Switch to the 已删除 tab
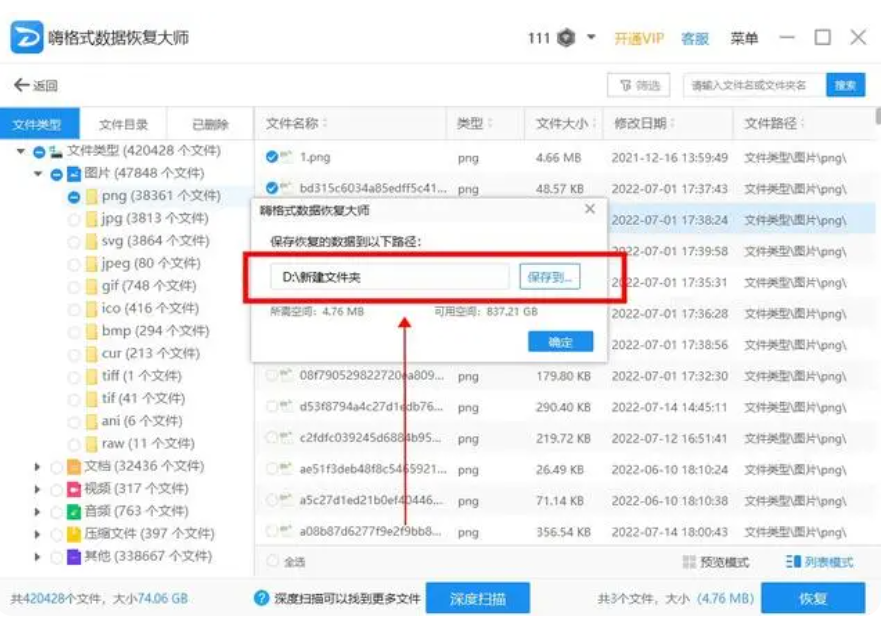This screenshot has width=887, height=625. pyautogui.click(x=210, y=124)
